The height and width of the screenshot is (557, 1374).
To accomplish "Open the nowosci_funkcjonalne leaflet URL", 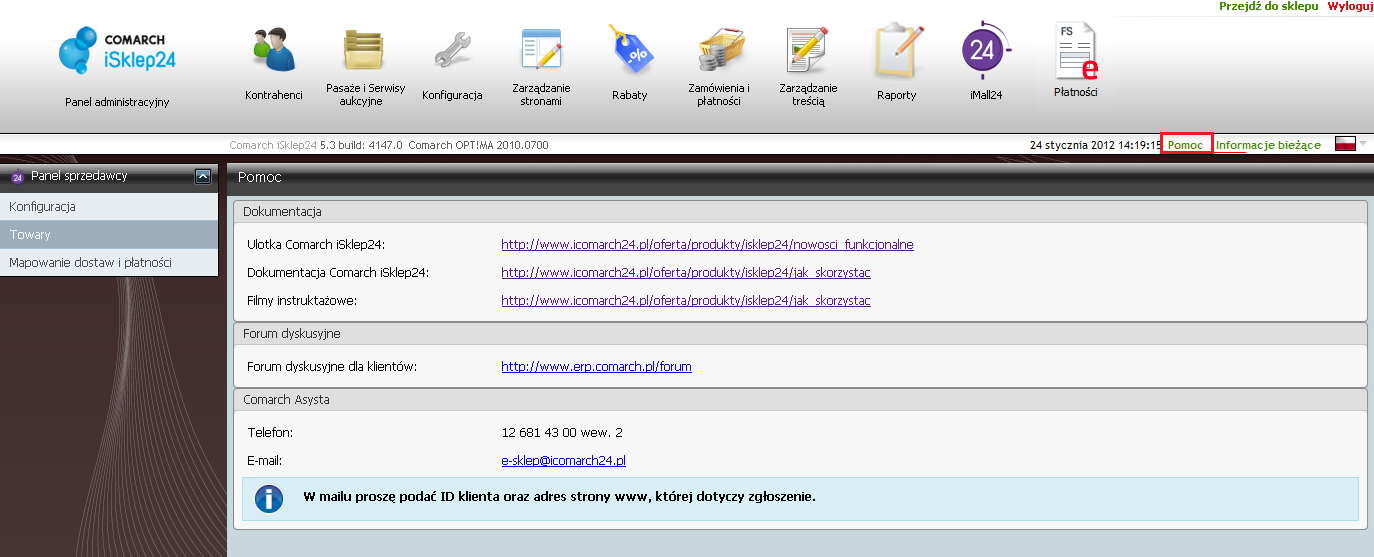I will tap(707, 245).
